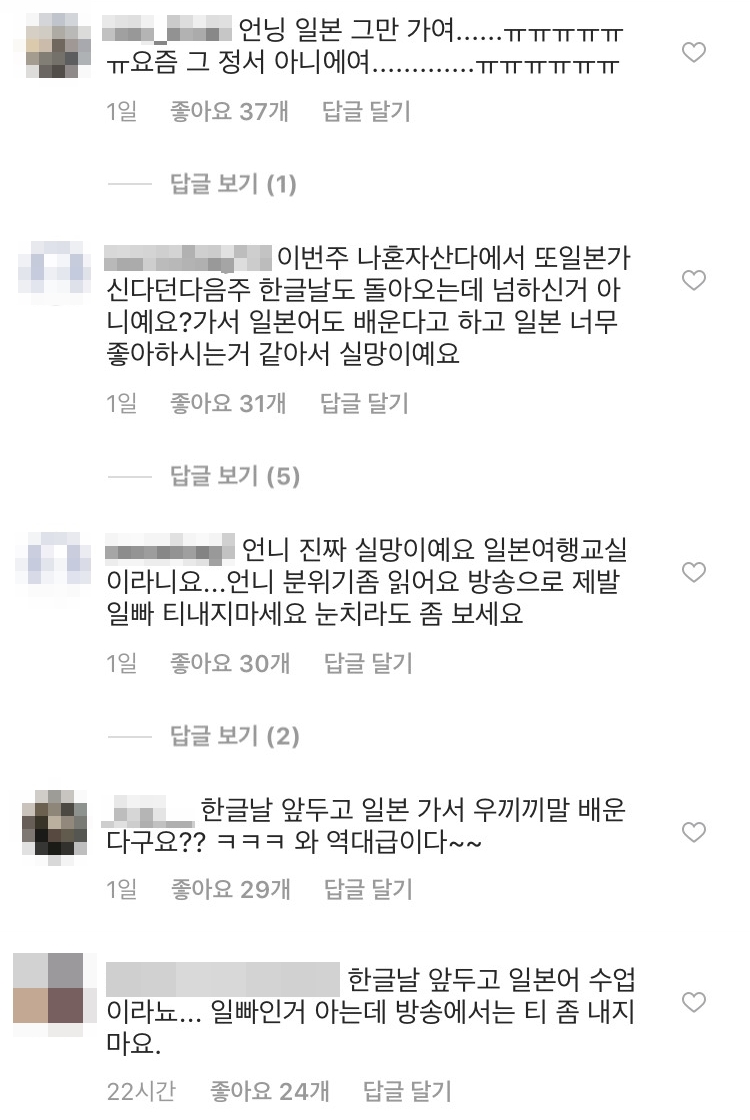This screenshot has width=750, height=1120.
Task: Open profile picture of first commenter
Action: point(56,46)
